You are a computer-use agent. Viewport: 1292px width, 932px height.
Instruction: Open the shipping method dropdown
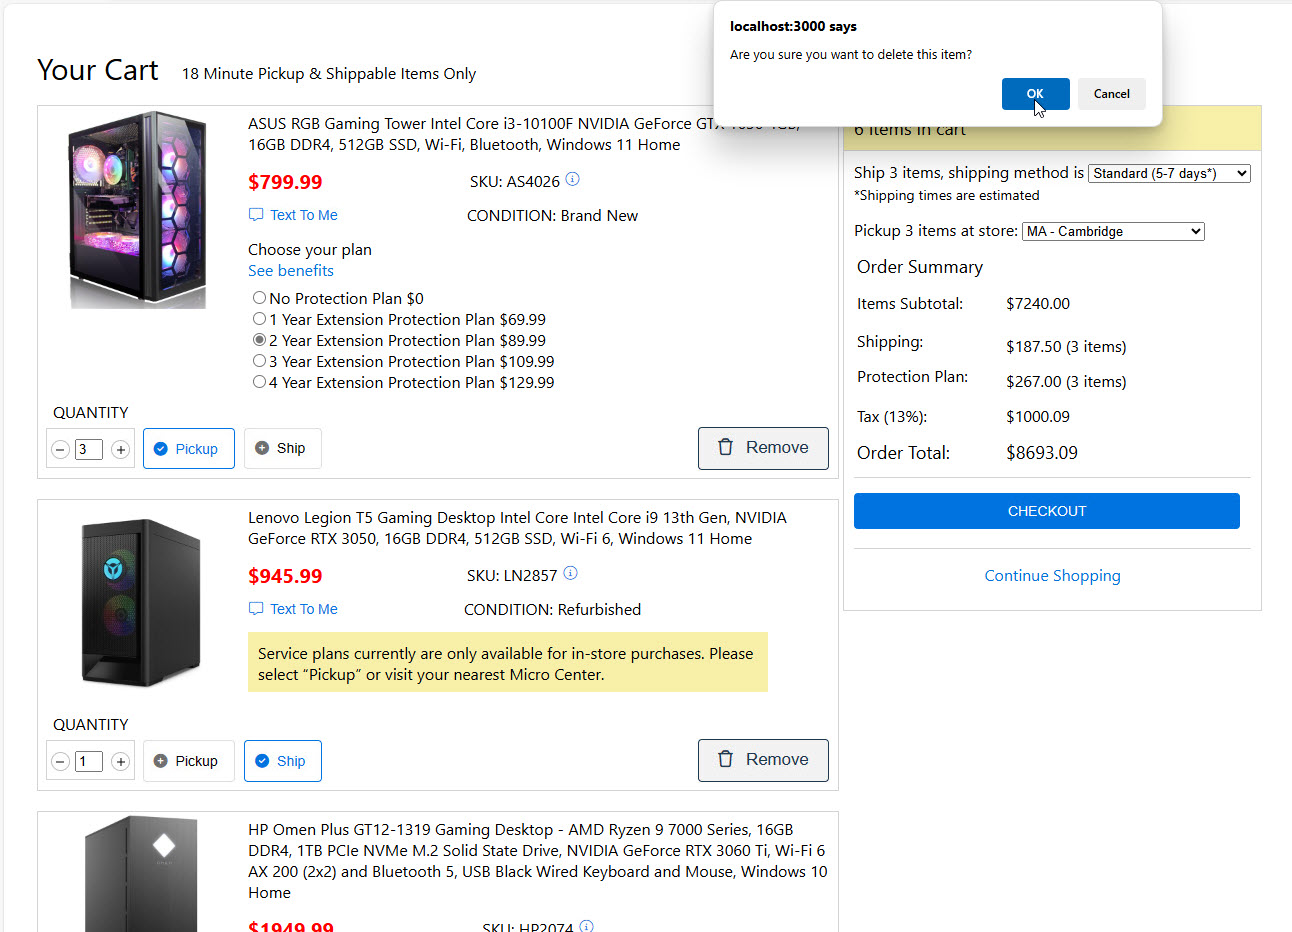(1169, 173)
